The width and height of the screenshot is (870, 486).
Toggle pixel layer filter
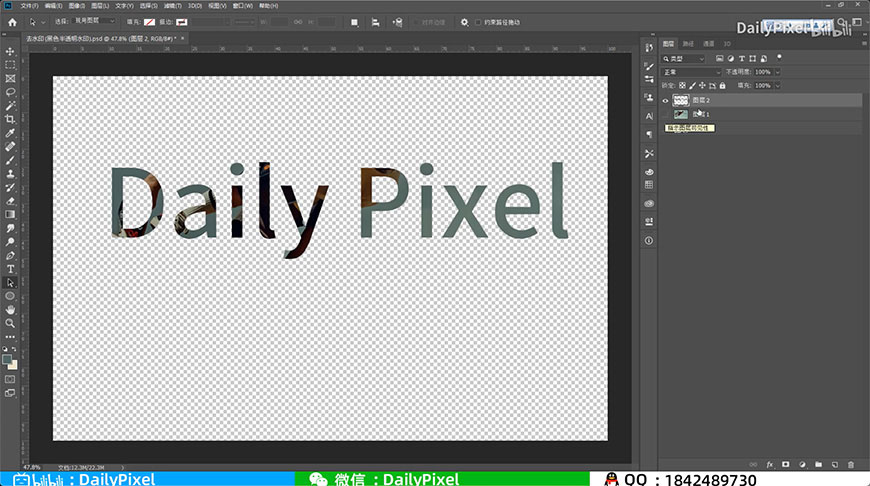[720, 58]
